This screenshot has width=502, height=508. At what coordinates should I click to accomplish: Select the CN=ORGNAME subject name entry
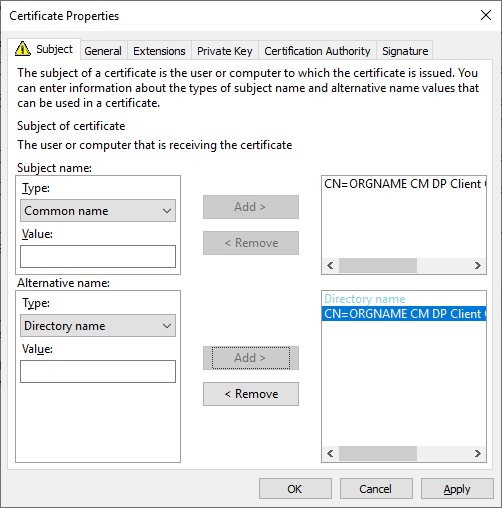pos(404,184)
